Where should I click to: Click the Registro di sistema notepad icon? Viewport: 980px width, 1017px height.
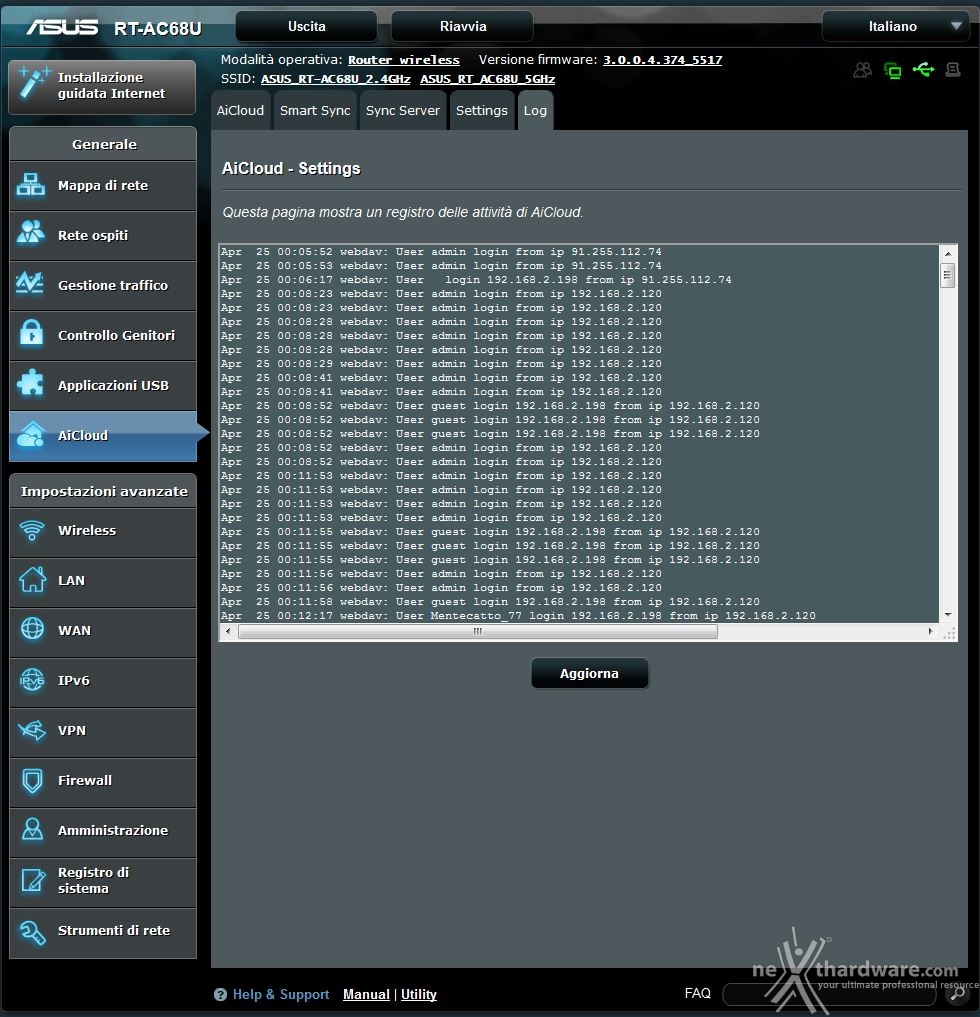click(x=32, y=880)
